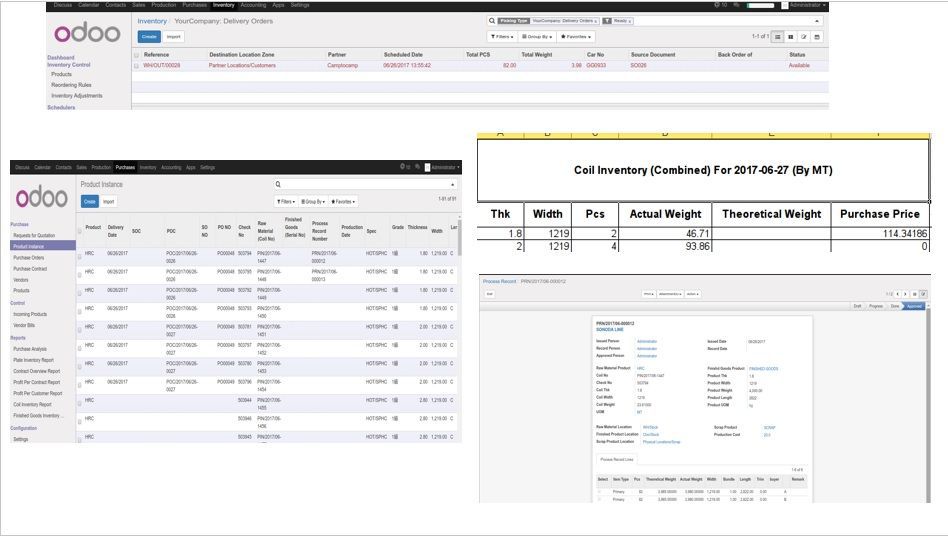The height and width of the screenshot is (536, 948).
Task: Click the Product Instance search field
Action: [365, 185]
